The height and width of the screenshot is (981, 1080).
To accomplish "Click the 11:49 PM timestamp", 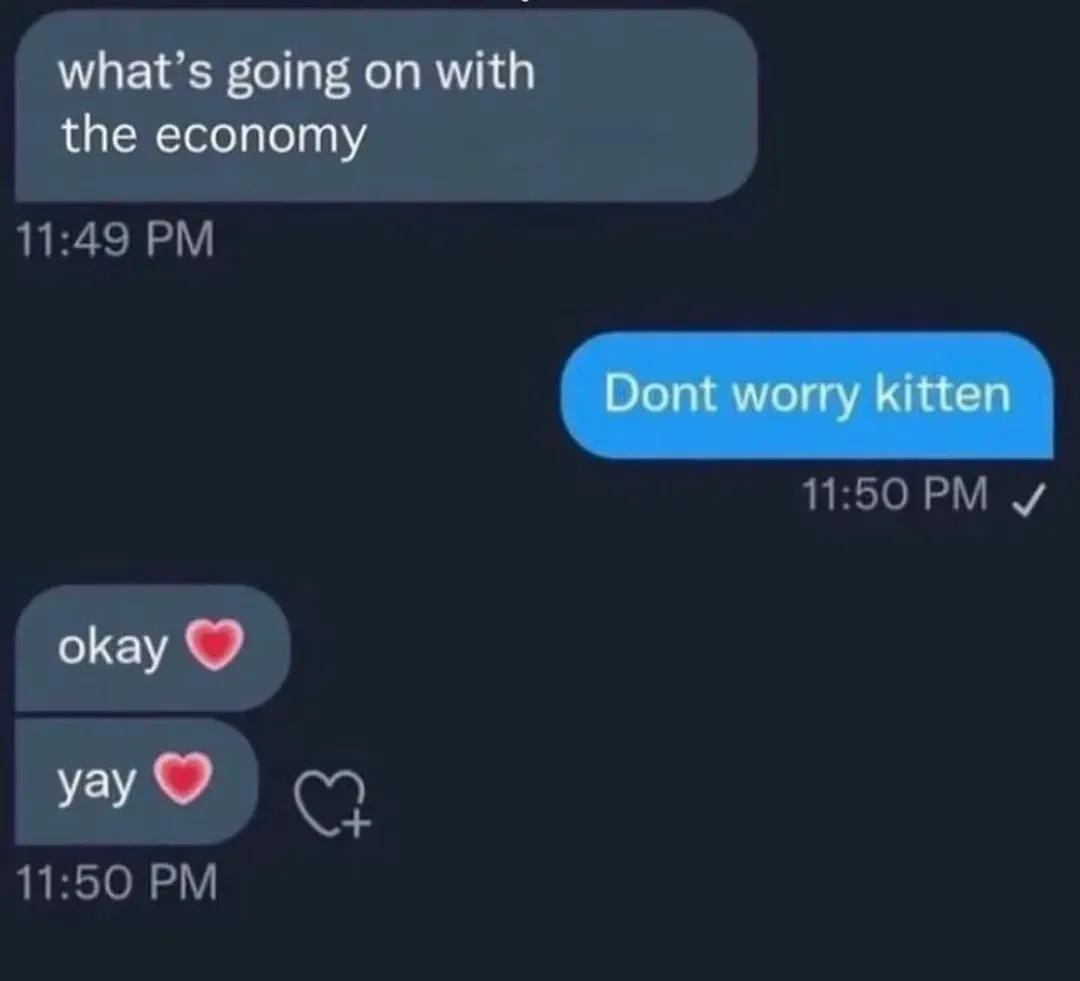I will pos(115,239).
